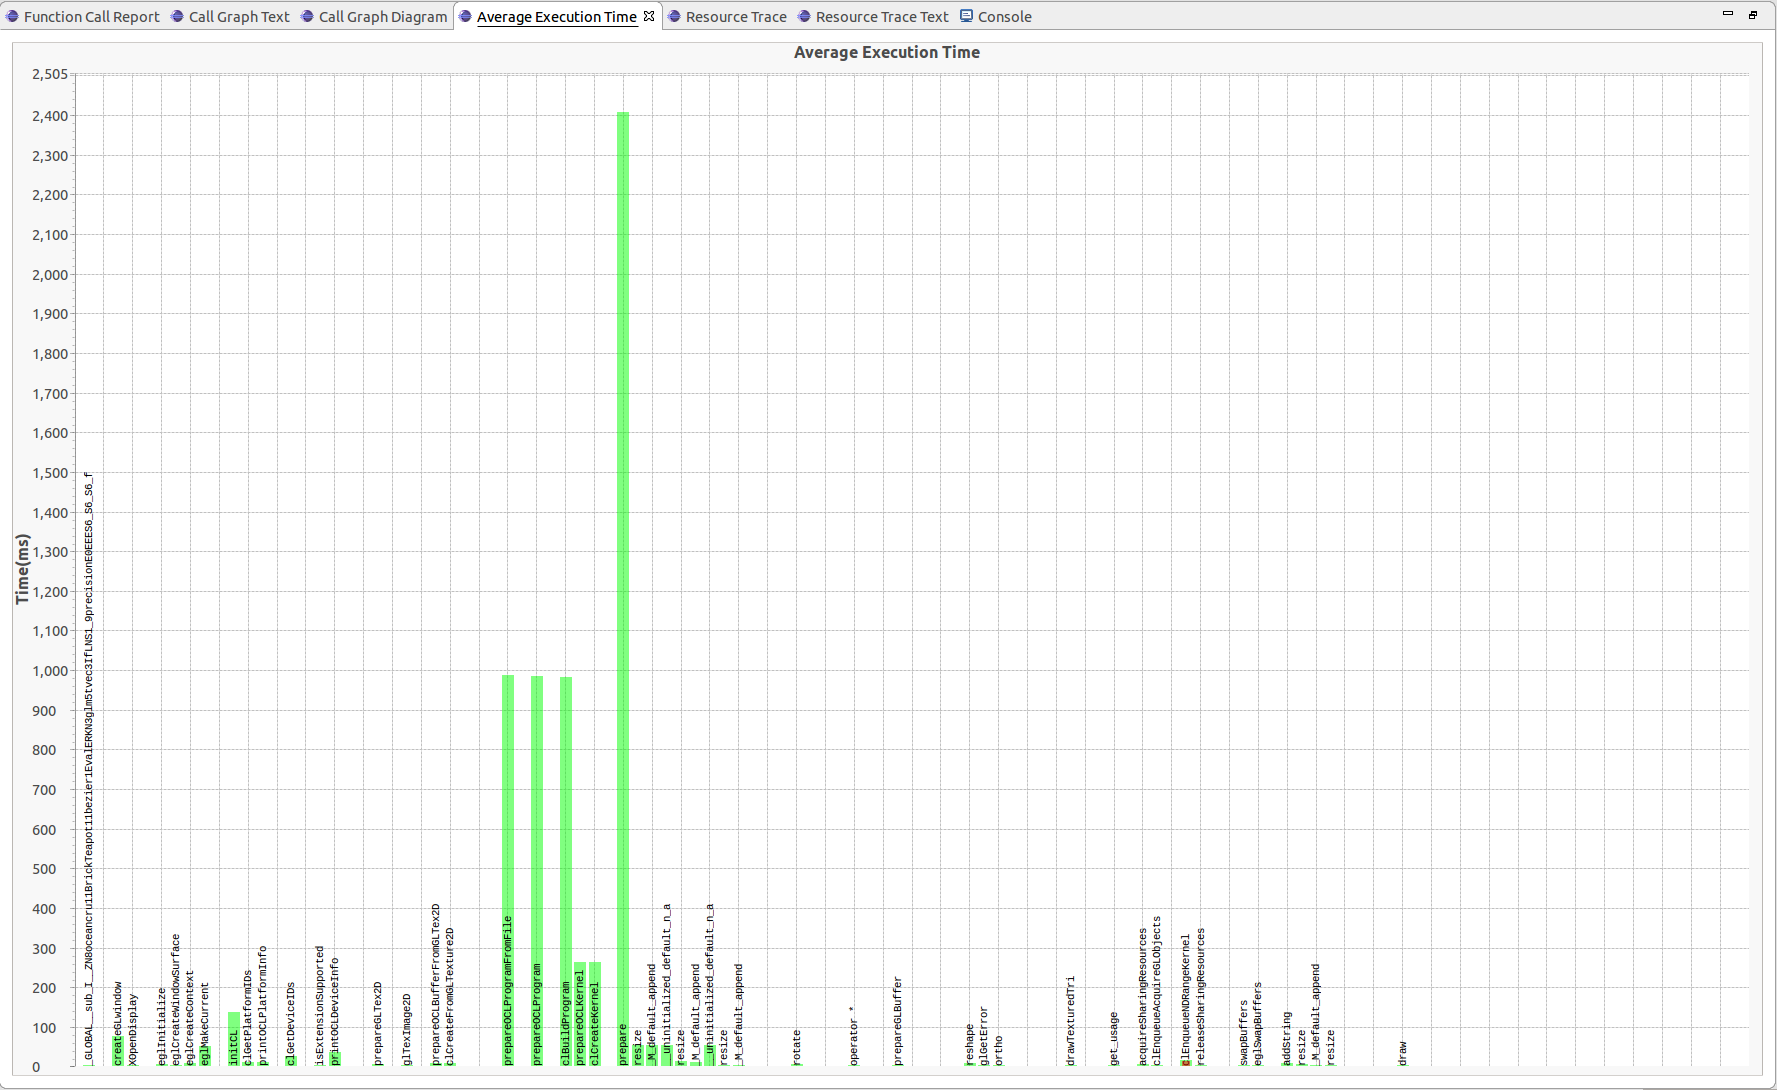1777x1090 pixels.
Task: Select the prepareOCLProgramFromFile bar
Action: coord(508,800)
